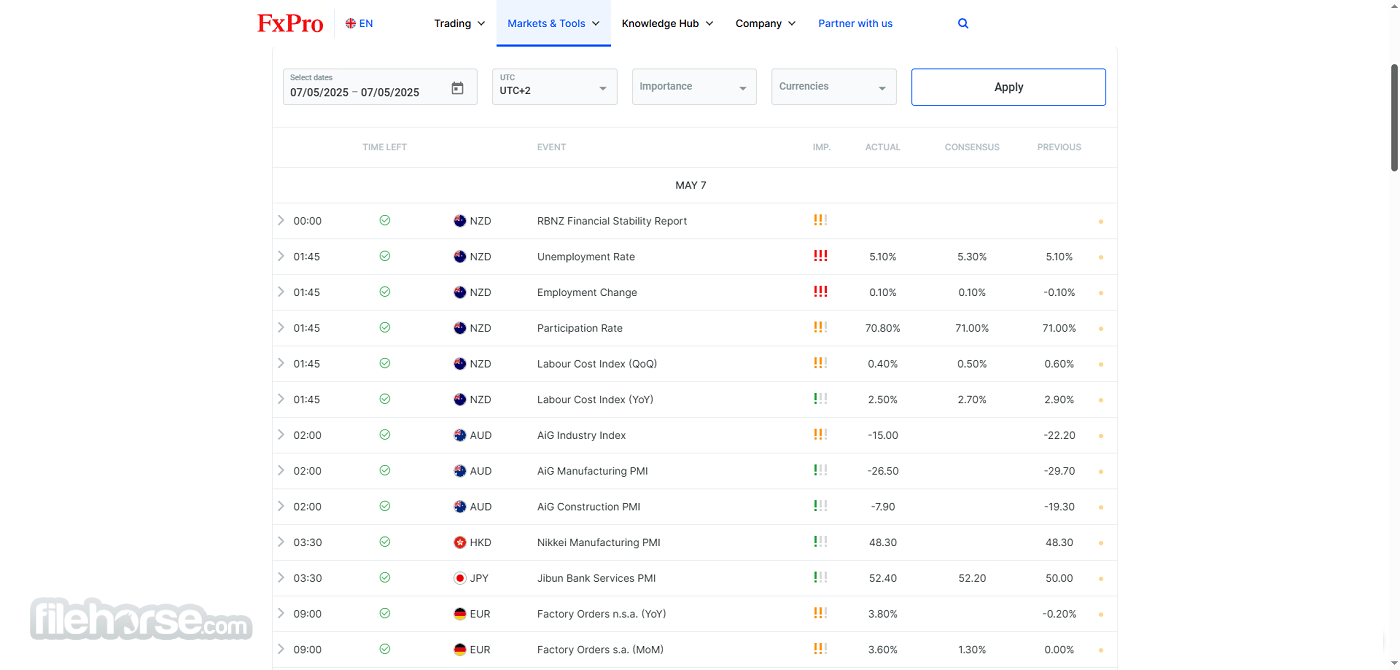The width and height of the screenshot is (1400, 670).
Task: Click importance marks for Nikkei Manufacturing PMI
Action: coord(820,542)
